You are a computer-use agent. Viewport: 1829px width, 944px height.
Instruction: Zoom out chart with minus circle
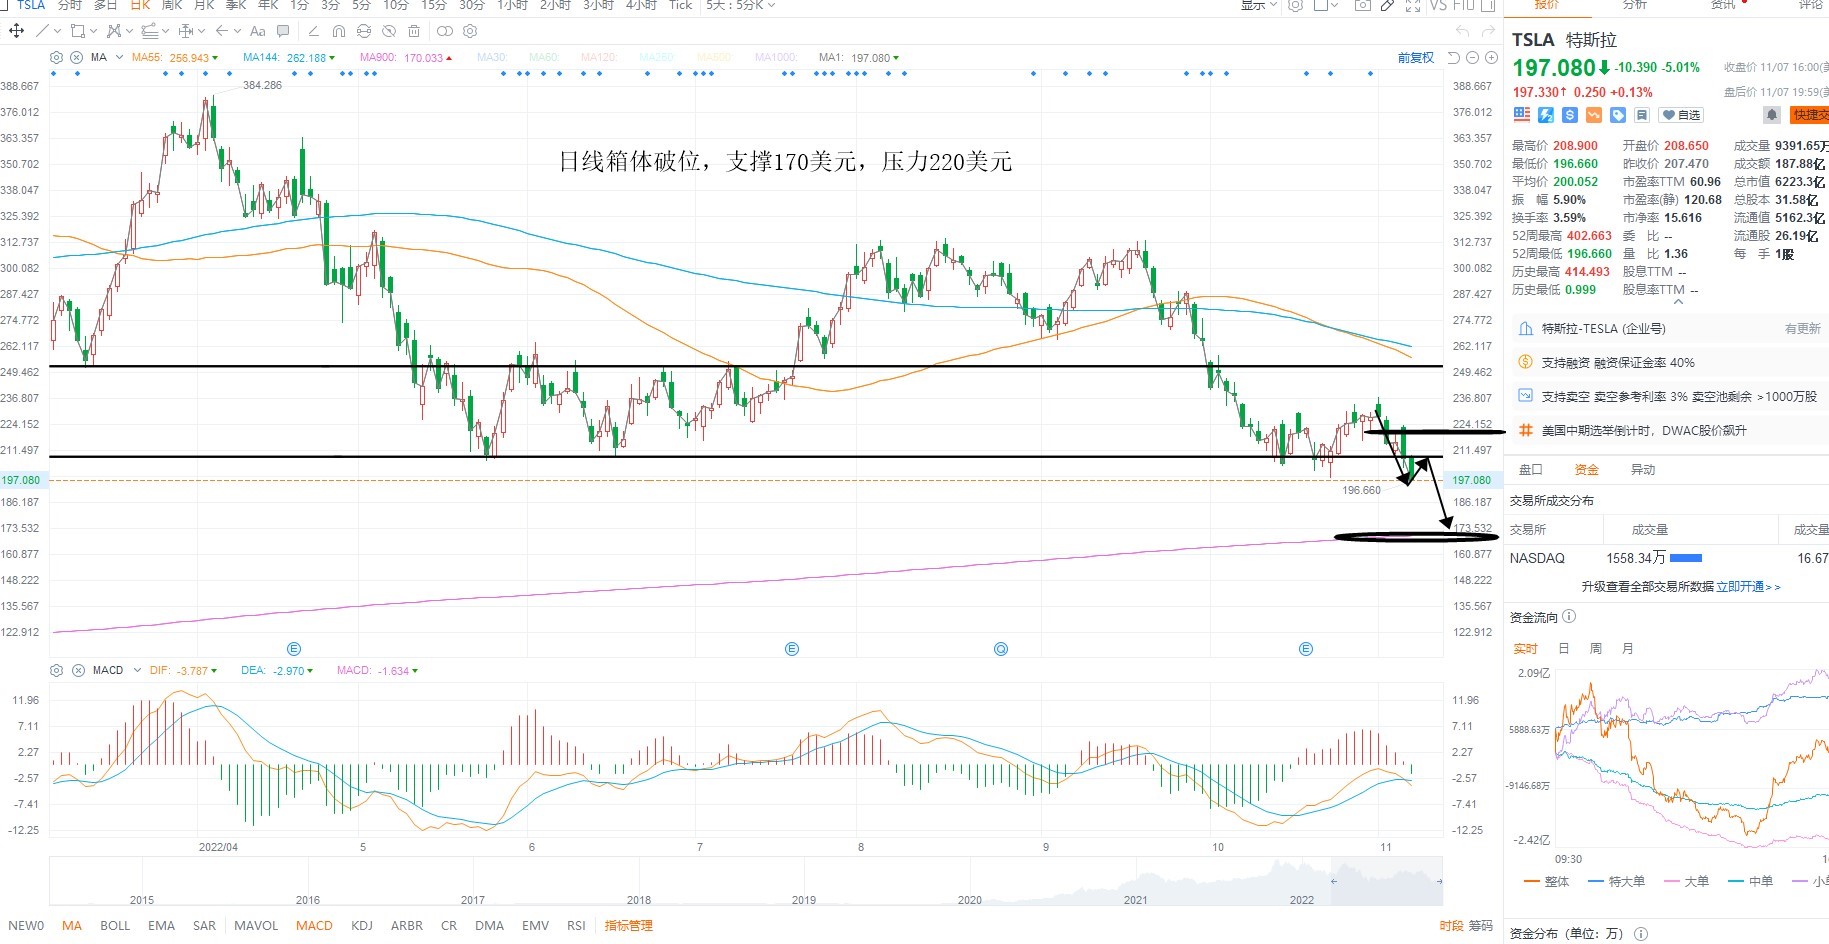click(1472, 58)
